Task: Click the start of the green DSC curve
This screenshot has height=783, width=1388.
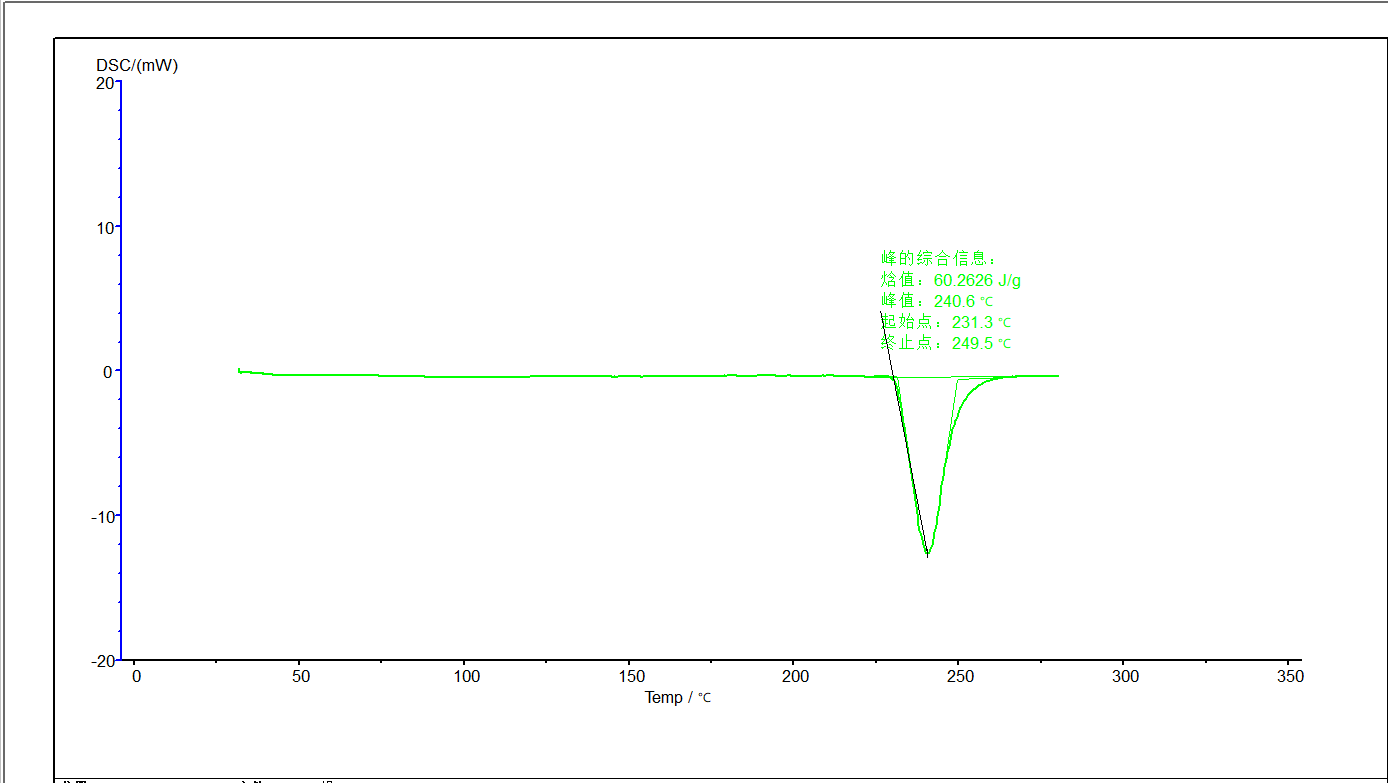Action: [239, 370]
